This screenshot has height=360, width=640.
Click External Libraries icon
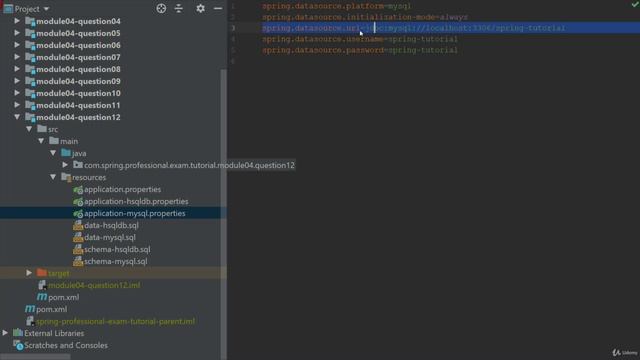[x=18, y=333]
